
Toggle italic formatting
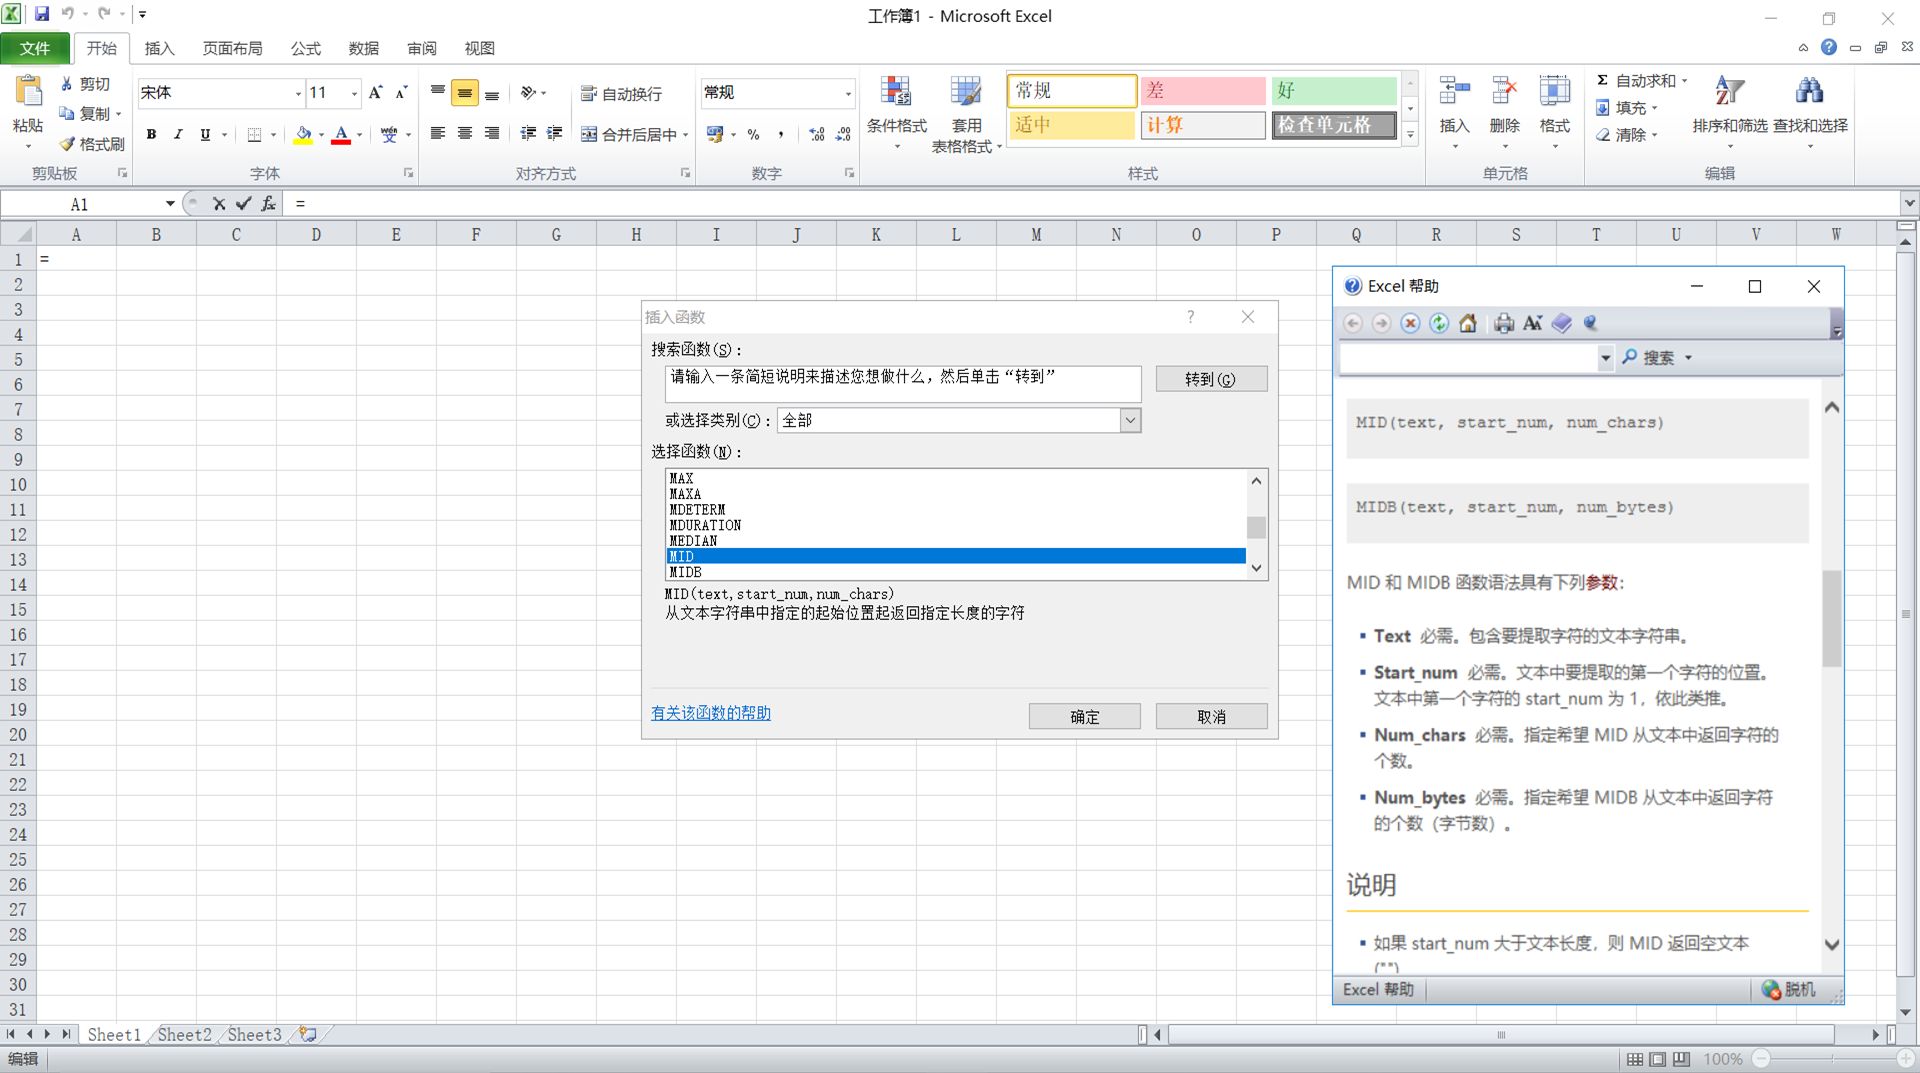pos(178,134)
